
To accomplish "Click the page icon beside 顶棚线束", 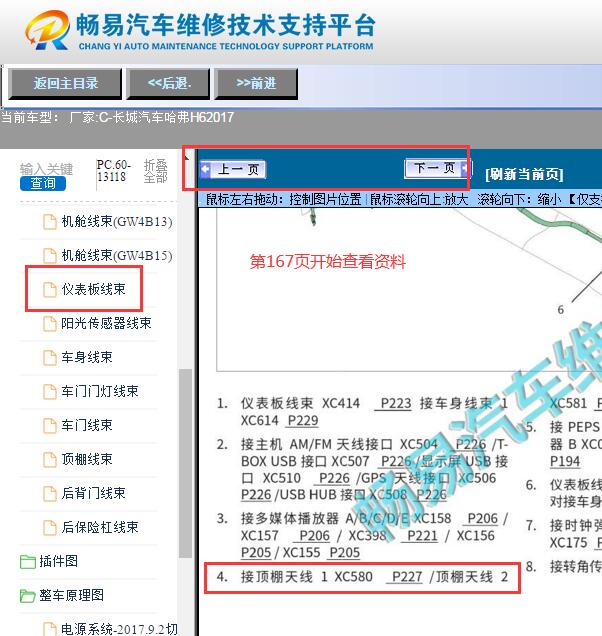I will pos(50,460).
